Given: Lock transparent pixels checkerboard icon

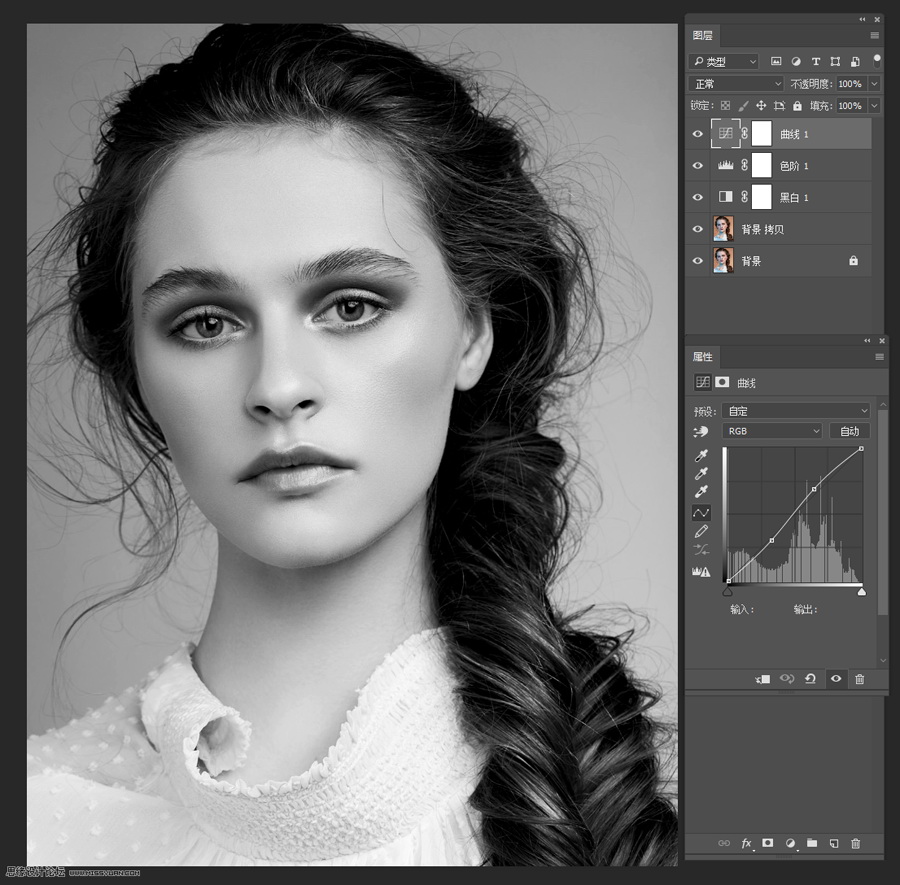Looking at the screenshot, I should [726, 106].
